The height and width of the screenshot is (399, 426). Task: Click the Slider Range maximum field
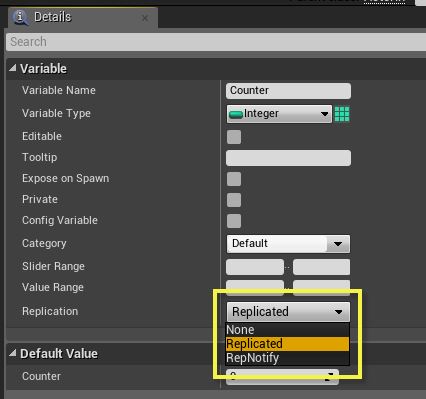pyautogui.click(x=321, y=267)
